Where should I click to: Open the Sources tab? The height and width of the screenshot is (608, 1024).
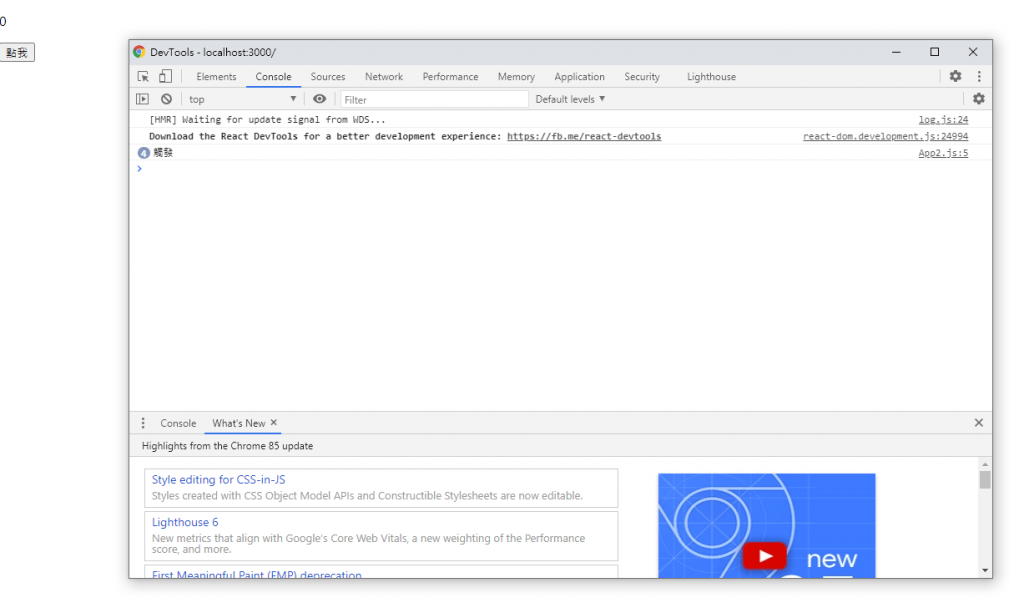point(328,76)
